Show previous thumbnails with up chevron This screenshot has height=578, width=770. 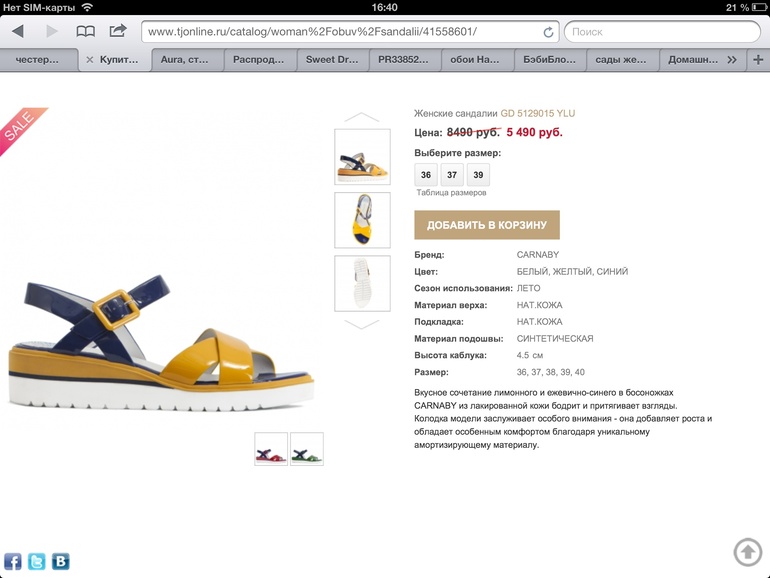pos(362,117)
